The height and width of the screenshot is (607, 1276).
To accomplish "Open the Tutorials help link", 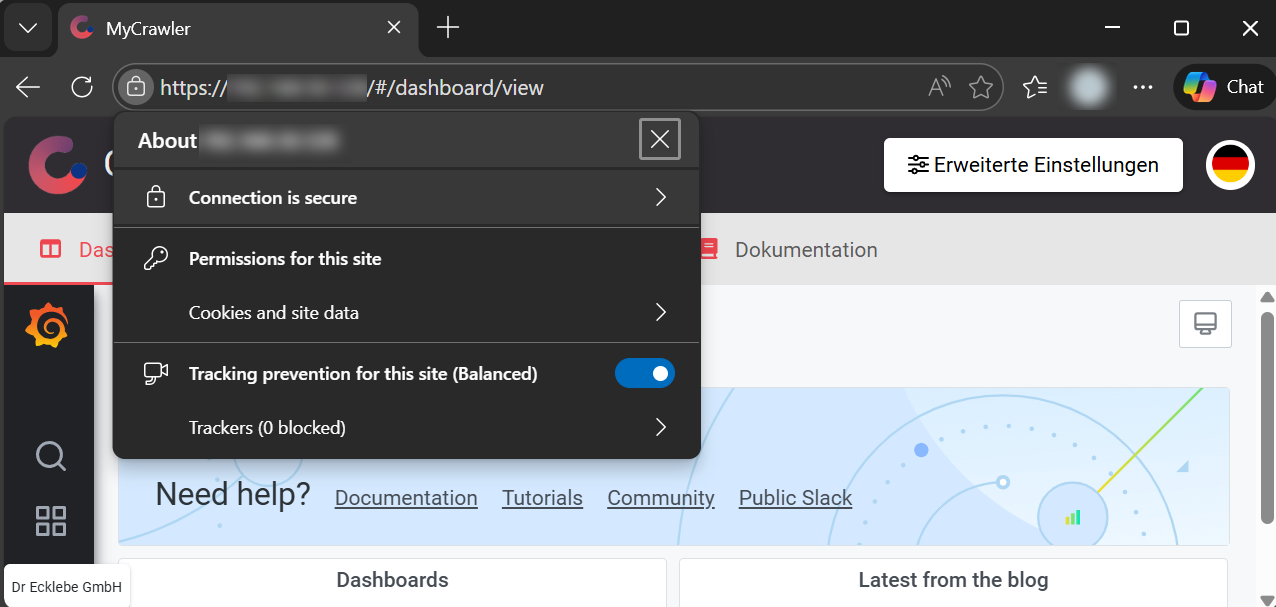I will pyautogui.click(x=542, y=498).
